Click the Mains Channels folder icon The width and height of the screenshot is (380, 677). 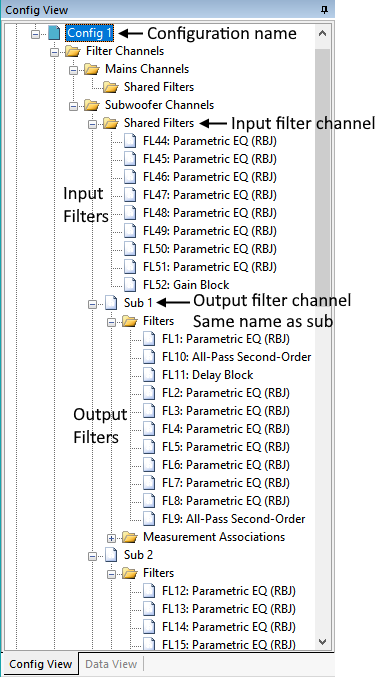92,69
